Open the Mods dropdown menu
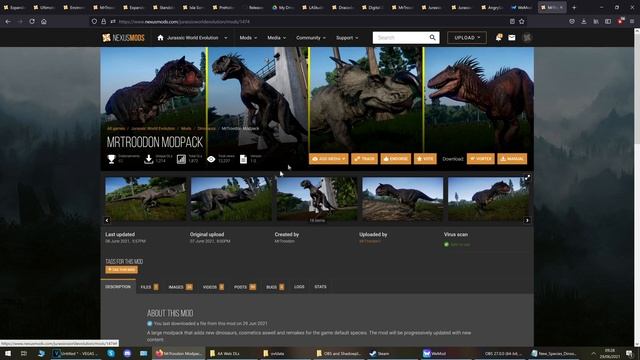640x360 pixels. [248, 38]
